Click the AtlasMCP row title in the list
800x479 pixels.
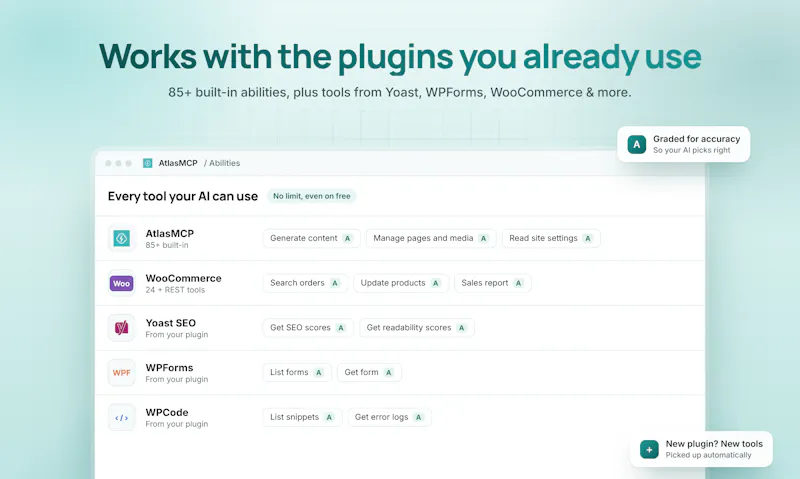click(169, 233)
